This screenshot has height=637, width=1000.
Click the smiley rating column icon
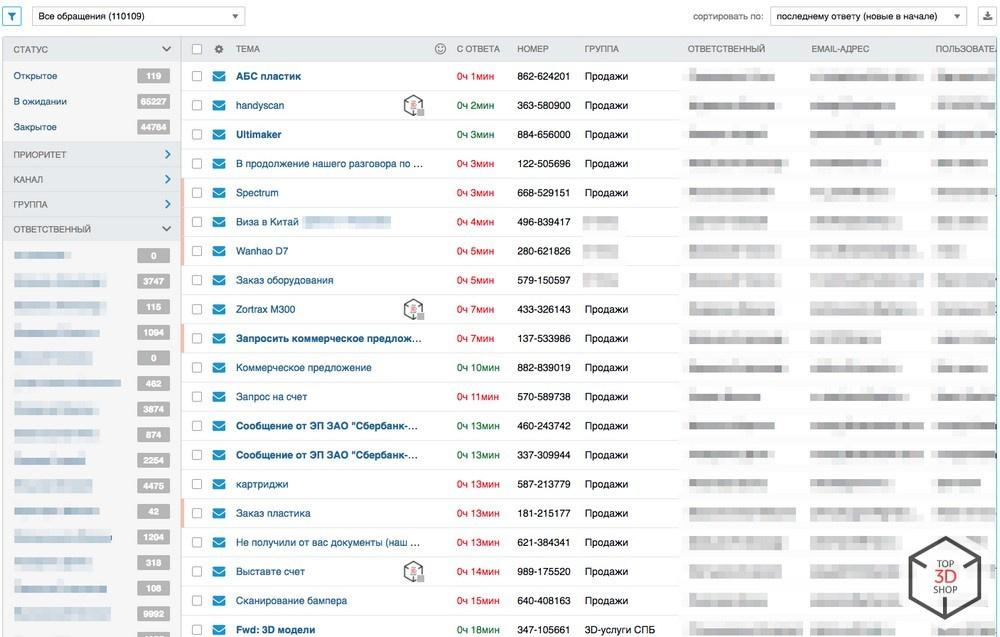441,49
